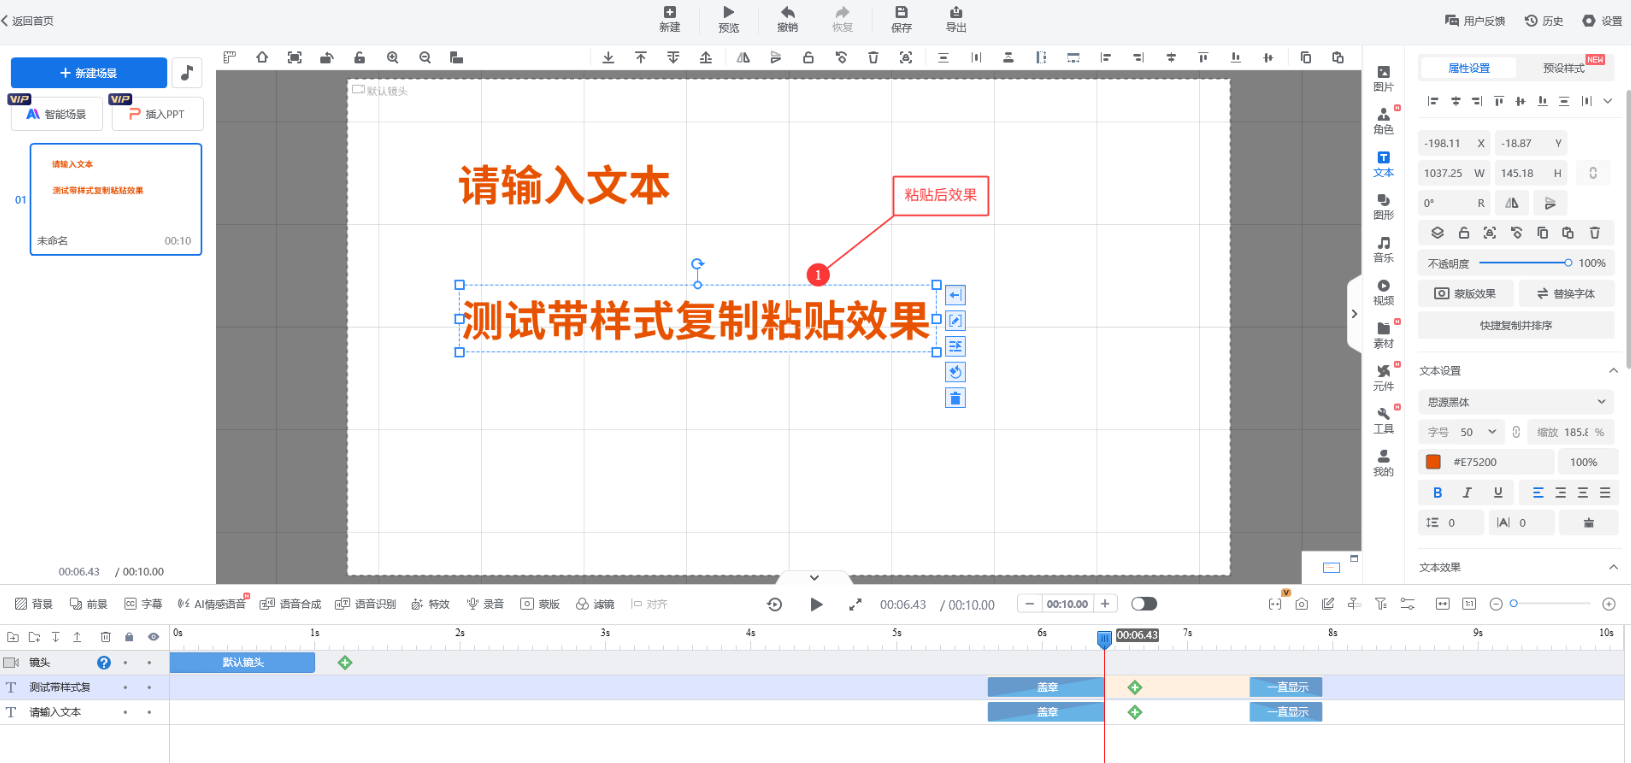Open the font size 50 dropdown
Viewport: 1631px width, 763px height.
click(1478, 432)
